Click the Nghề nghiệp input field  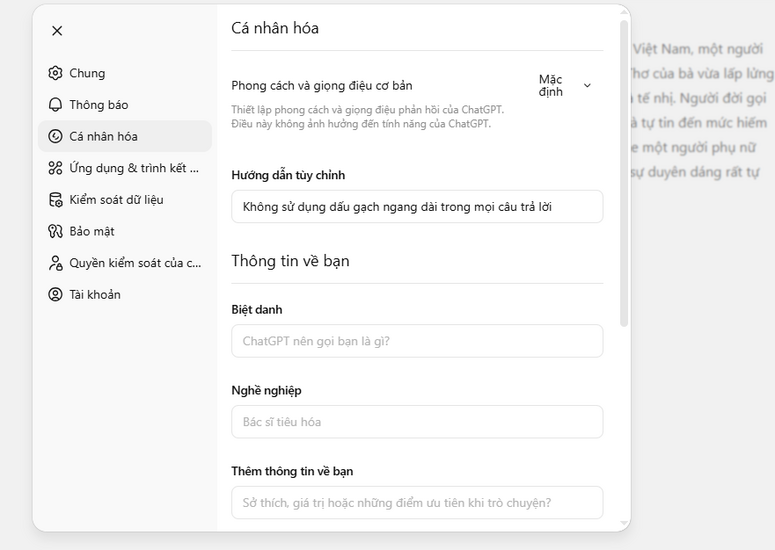[417, 422]
